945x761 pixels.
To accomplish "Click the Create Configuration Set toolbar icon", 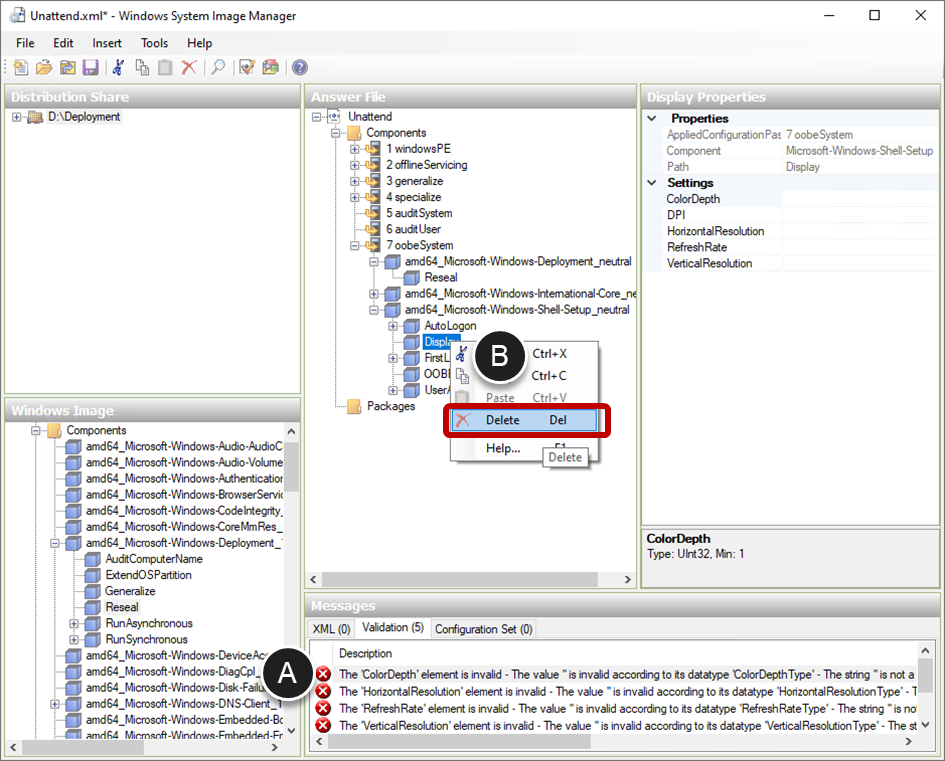I will (x=270, y=68).
